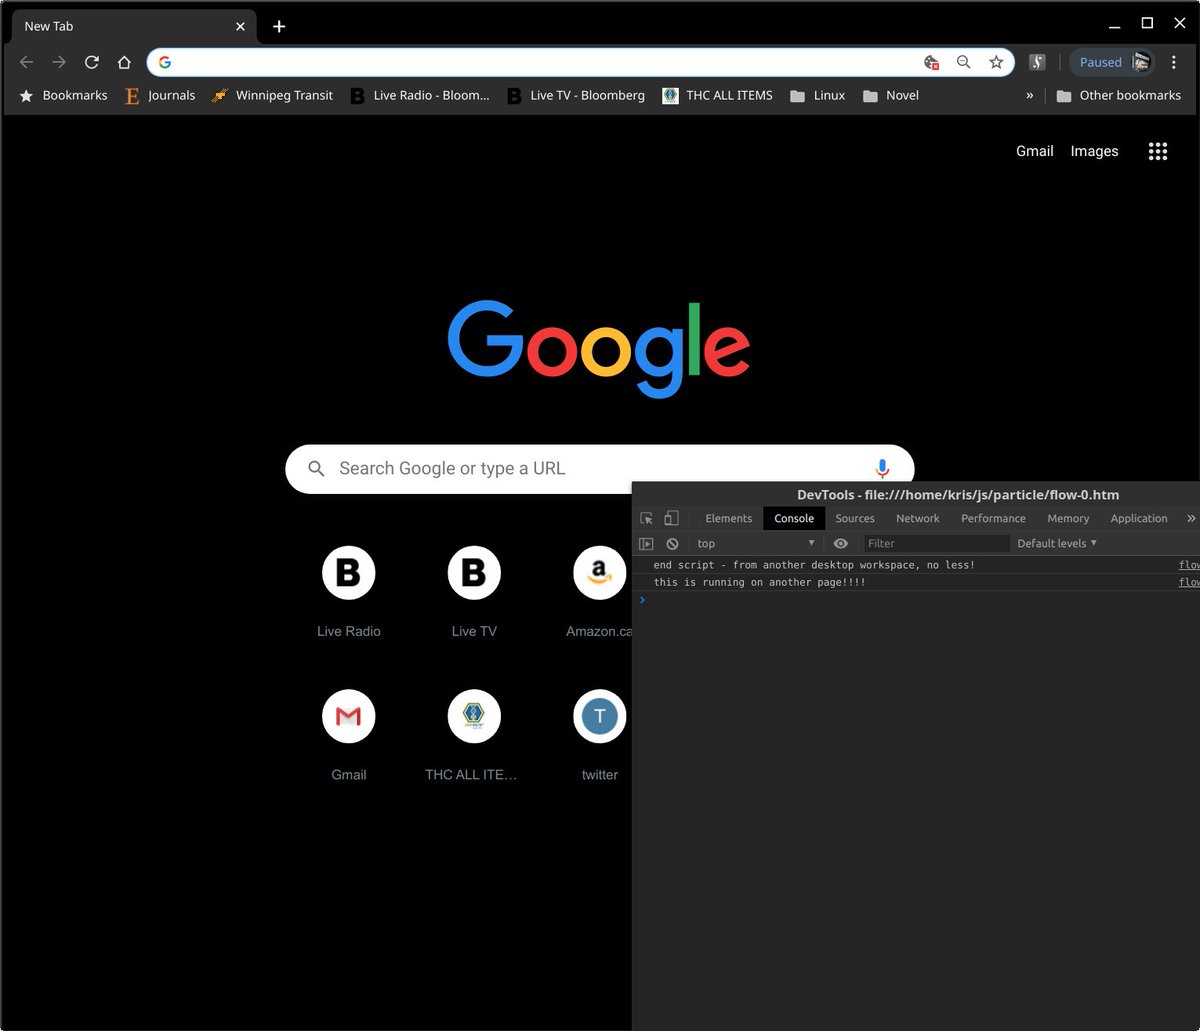Click source link of 'this is running' log line
The image size is (1200, 1031).
pos(1189,582)
